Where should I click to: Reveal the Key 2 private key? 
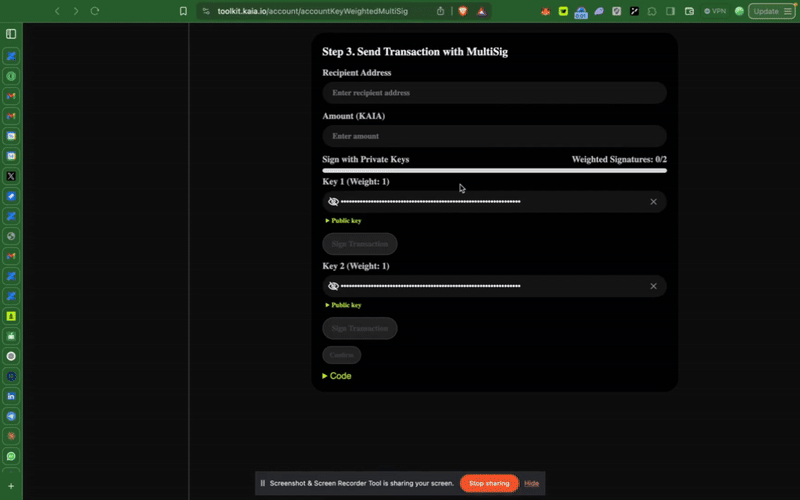click(x=333, y=286)
